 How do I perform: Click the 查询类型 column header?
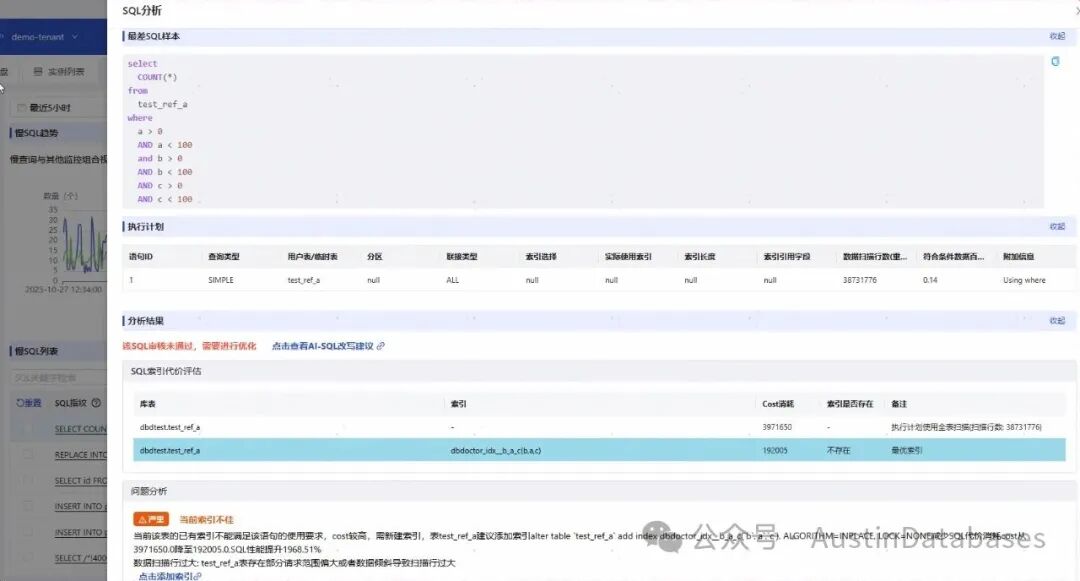click(x=224, y=257)
